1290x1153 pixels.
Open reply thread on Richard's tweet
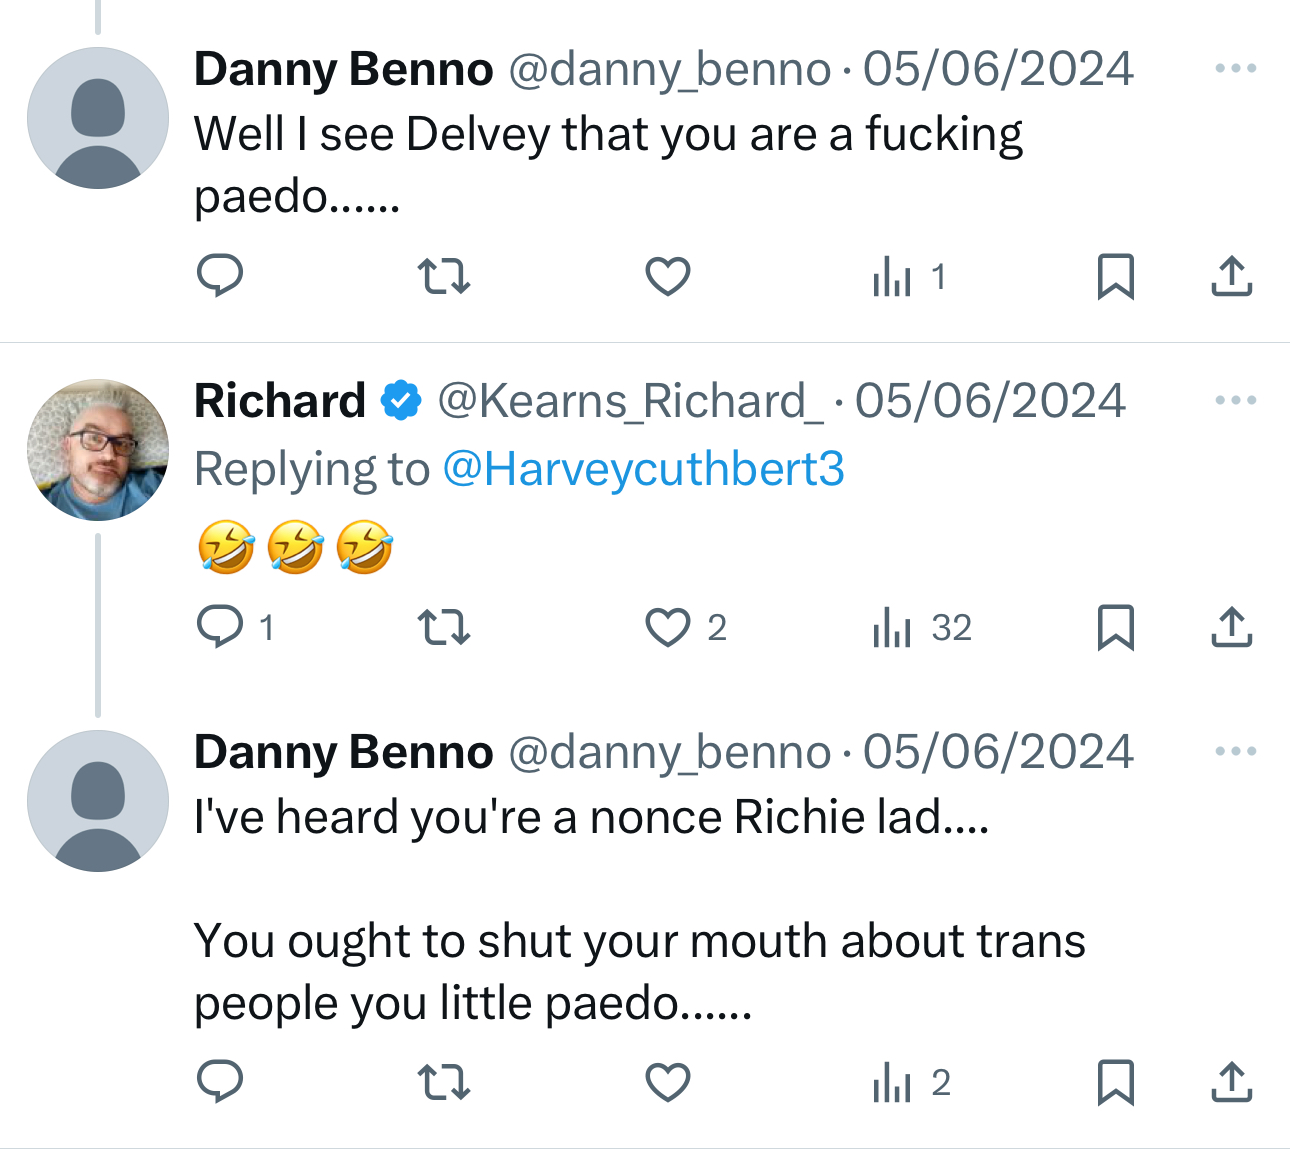point(220,627)
